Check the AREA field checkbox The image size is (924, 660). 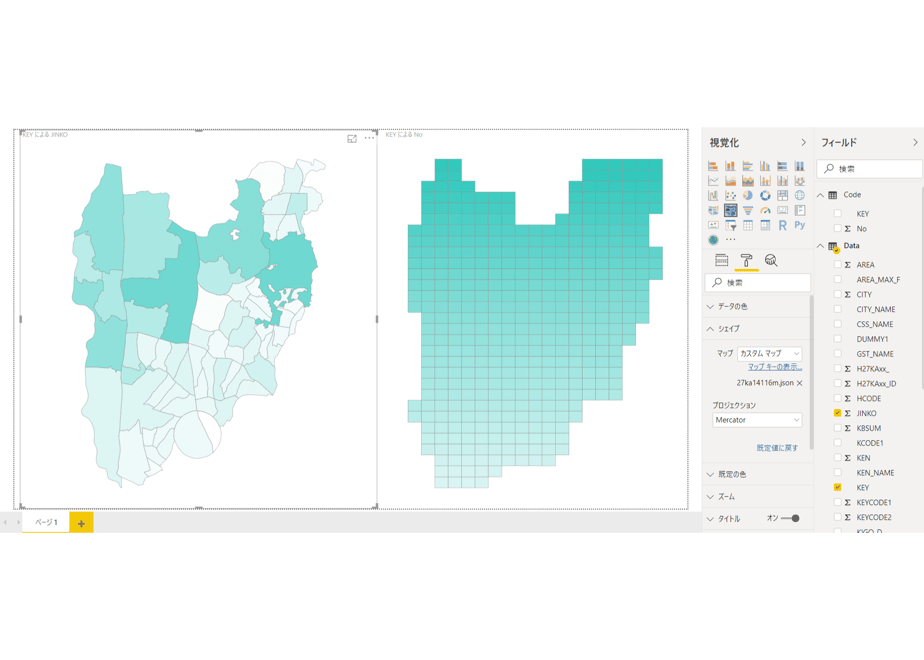[837, 265]
